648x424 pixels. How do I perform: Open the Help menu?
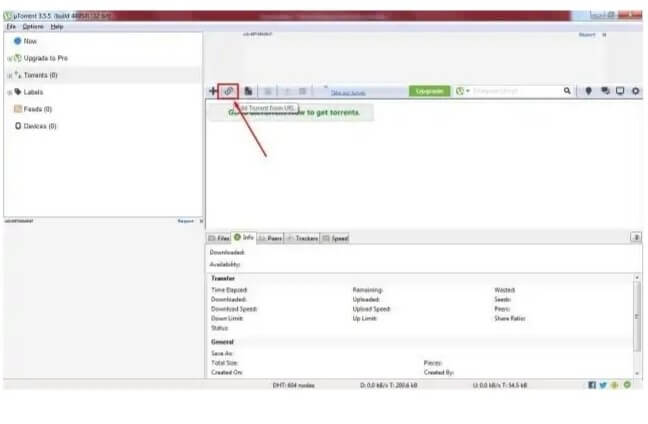(57, 26)
